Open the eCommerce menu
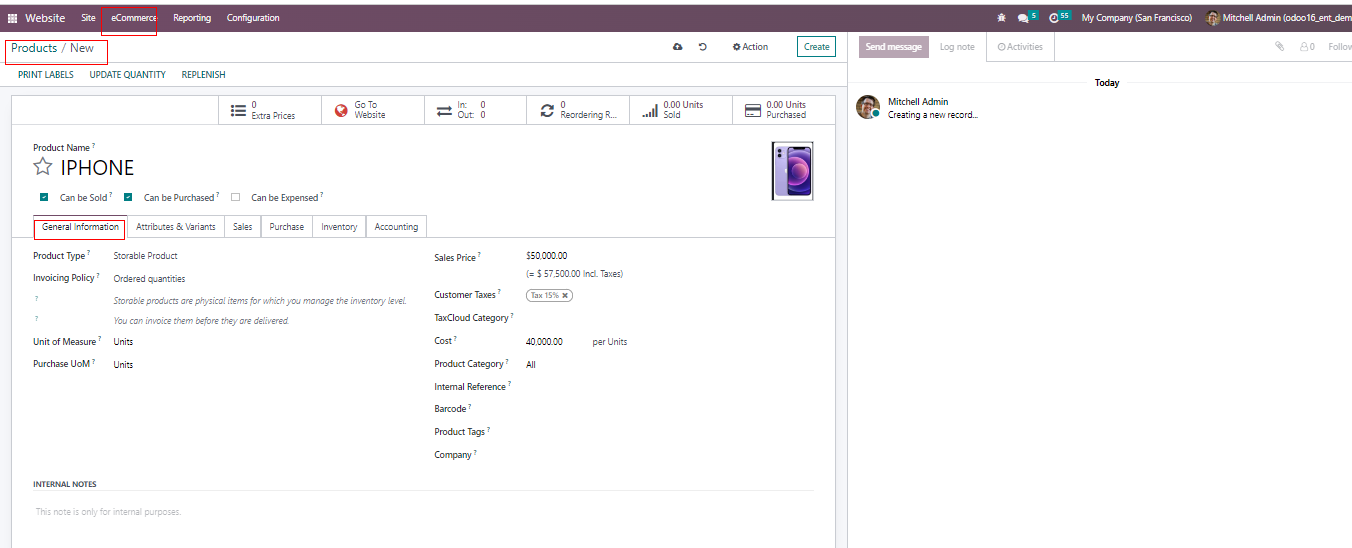1352x548 pixels. (133, 18)
